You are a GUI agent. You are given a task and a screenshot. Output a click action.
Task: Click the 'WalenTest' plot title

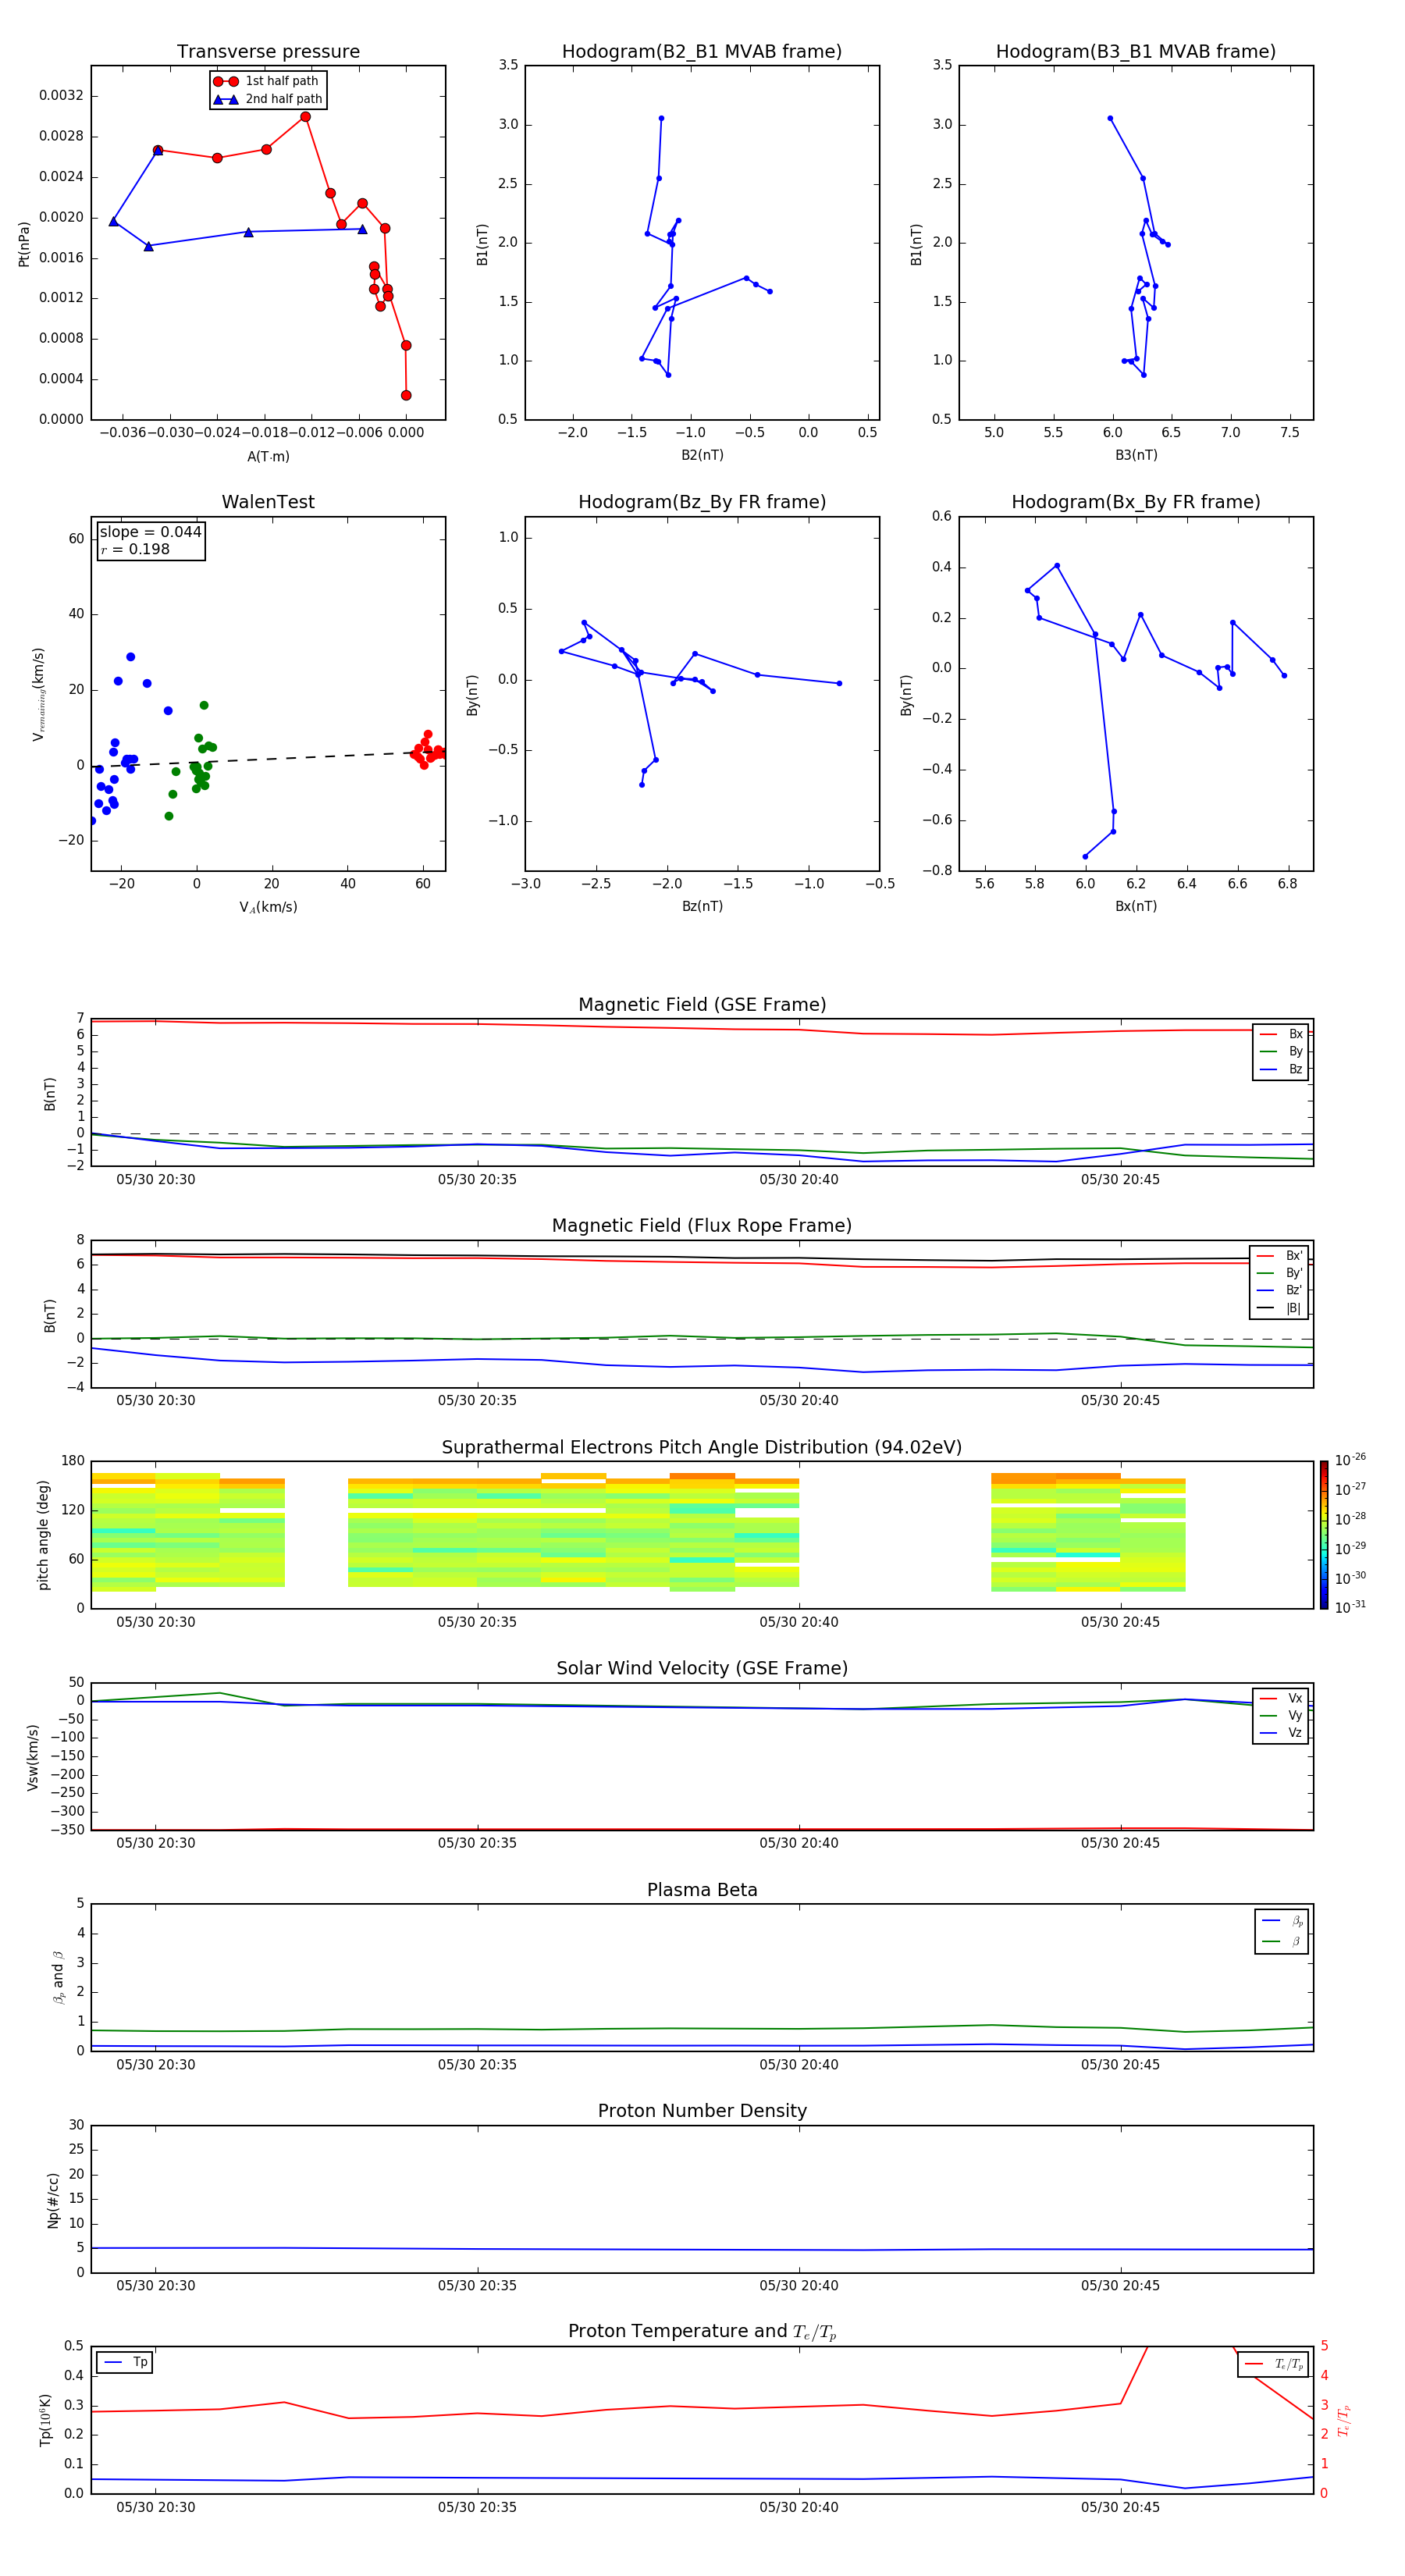click(268, 502)
